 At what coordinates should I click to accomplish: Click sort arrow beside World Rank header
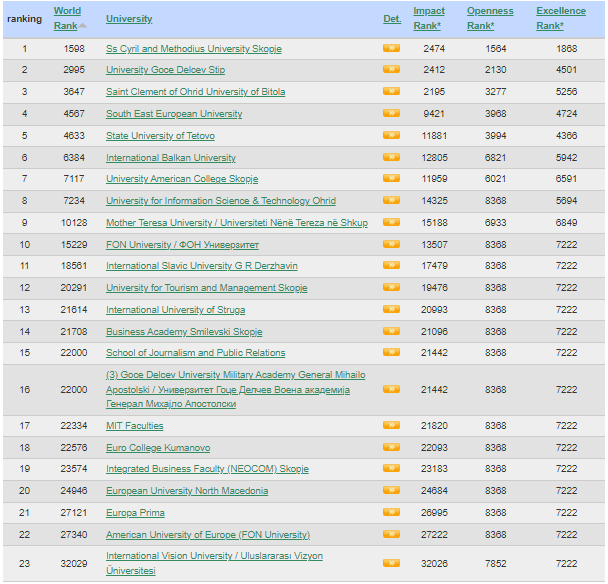coord(83,25)
